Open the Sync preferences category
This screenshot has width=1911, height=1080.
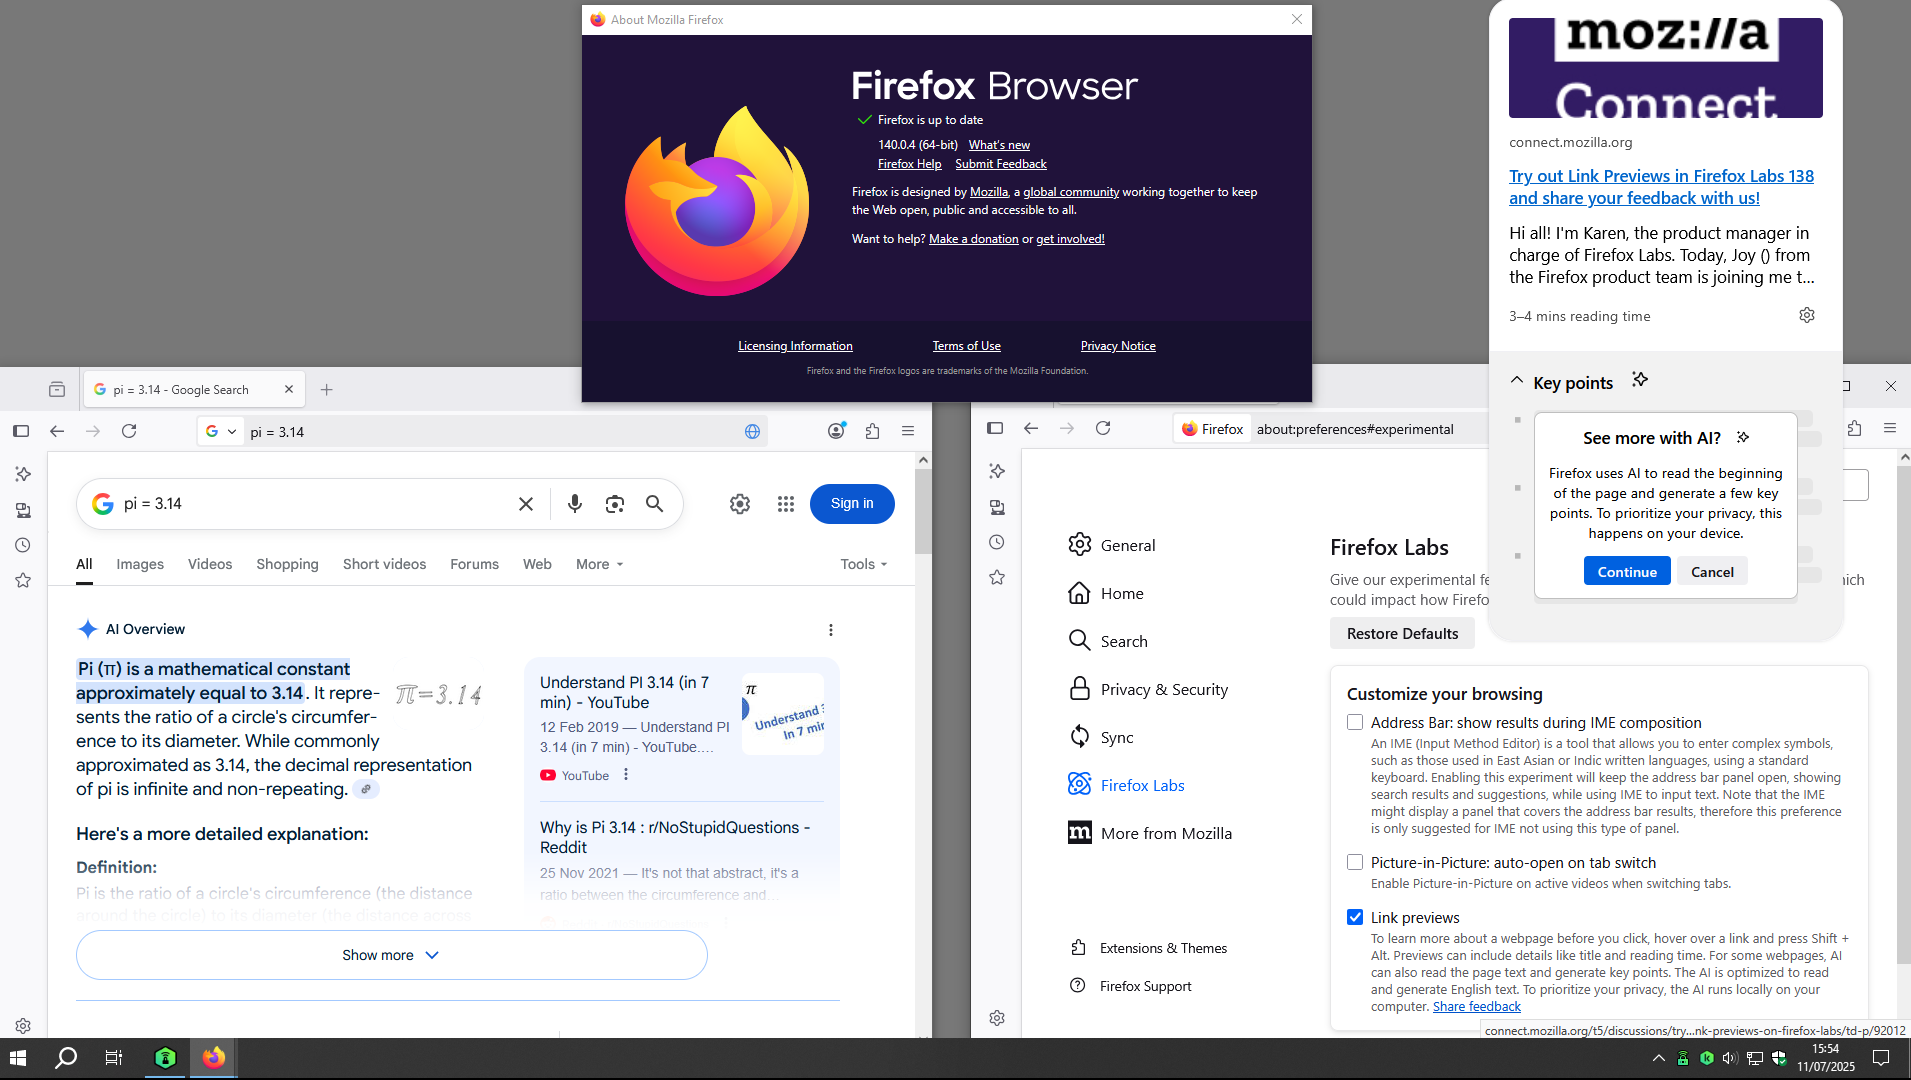tap(1102, 737)
